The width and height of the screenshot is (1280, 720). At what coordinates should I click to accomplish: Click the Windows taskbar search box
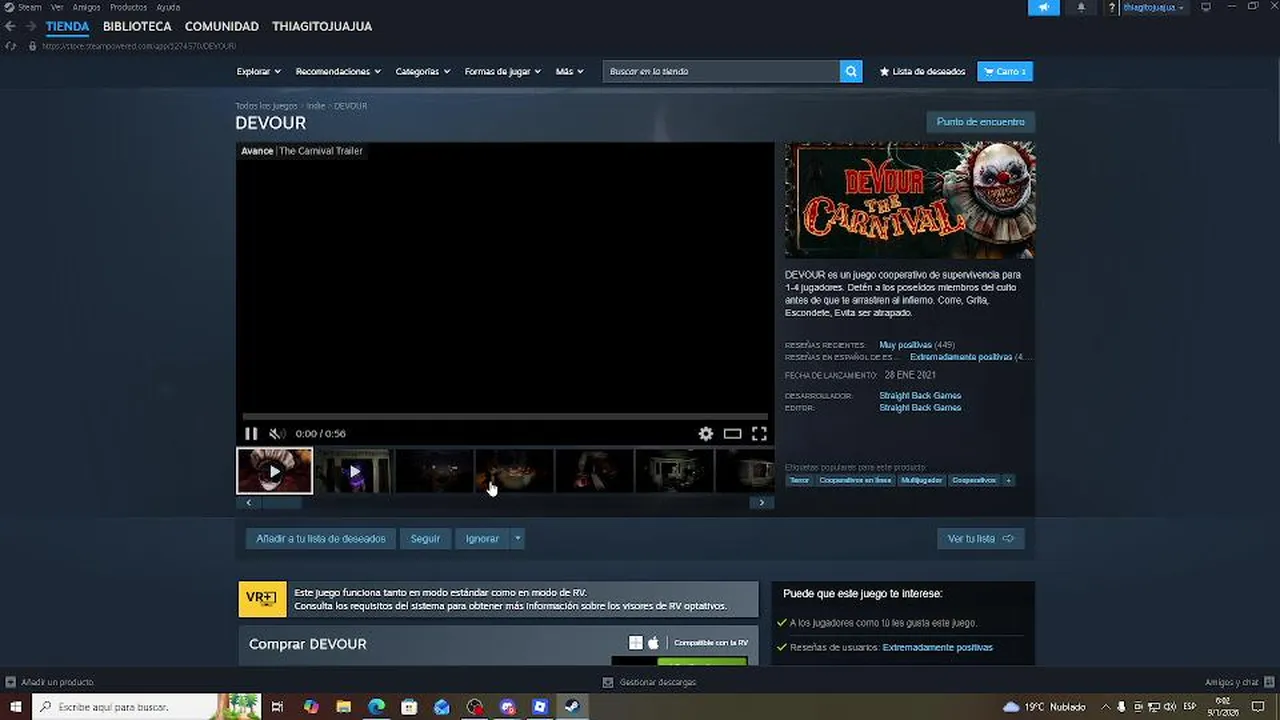point(146,707)
